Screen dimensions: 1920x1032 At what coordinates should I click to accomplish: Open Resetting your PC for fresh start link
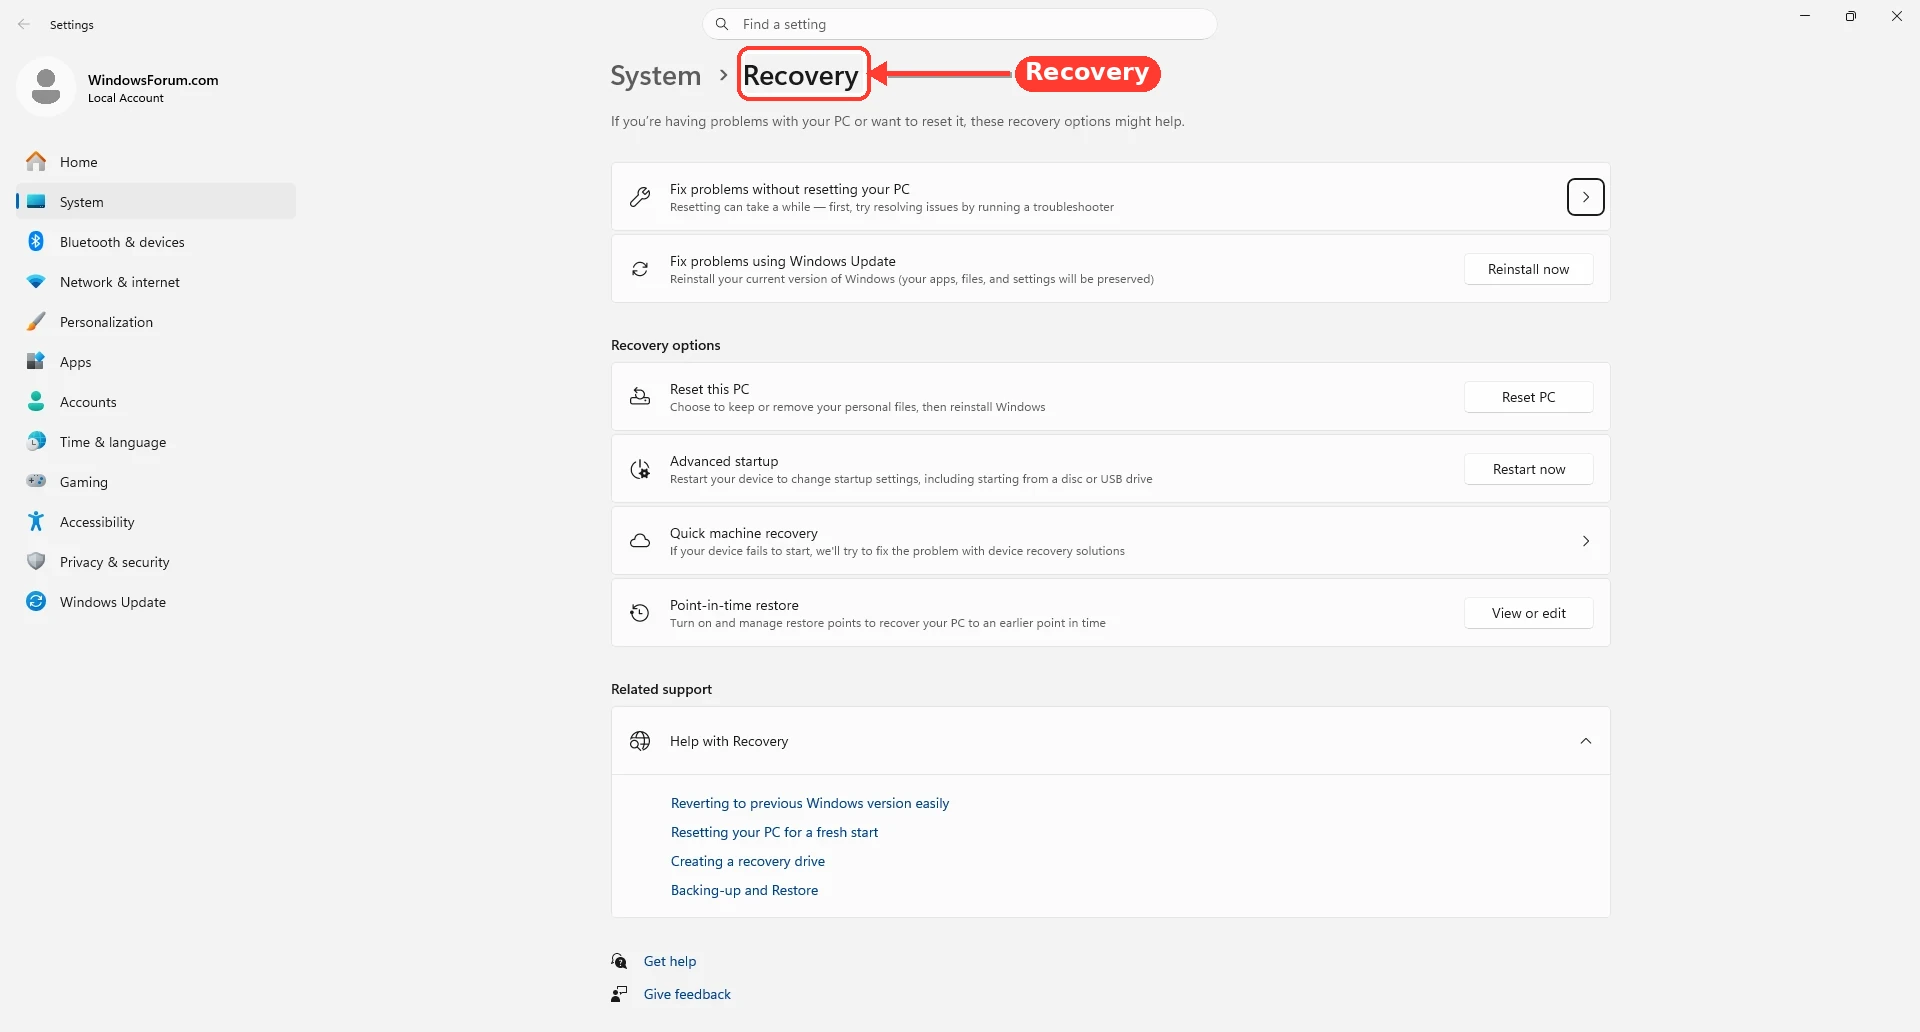coord(774,832)
